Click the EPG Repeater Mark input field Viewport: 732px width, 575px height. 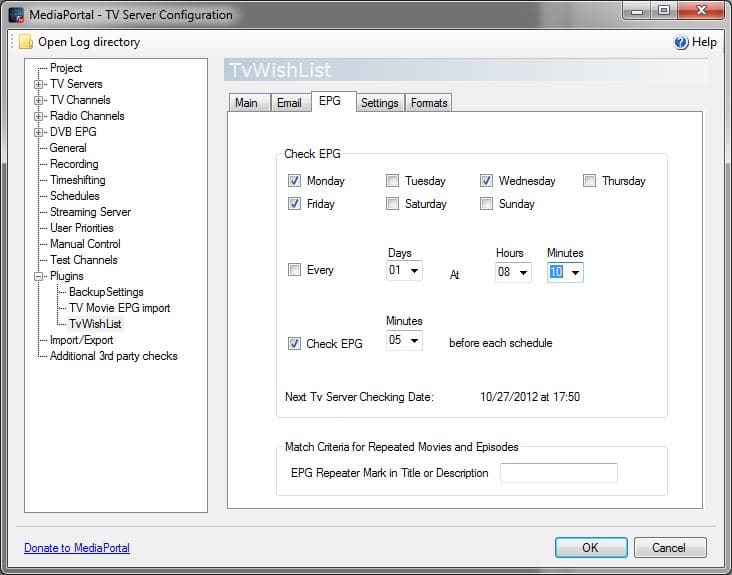559,473
